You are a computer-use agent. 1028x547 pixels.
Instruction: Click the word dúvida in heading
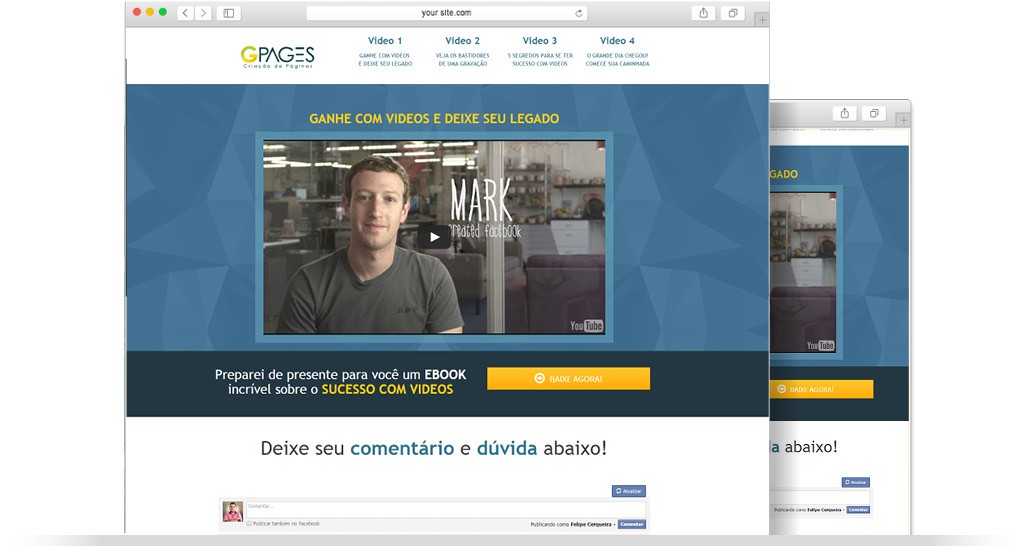(507, 449)
